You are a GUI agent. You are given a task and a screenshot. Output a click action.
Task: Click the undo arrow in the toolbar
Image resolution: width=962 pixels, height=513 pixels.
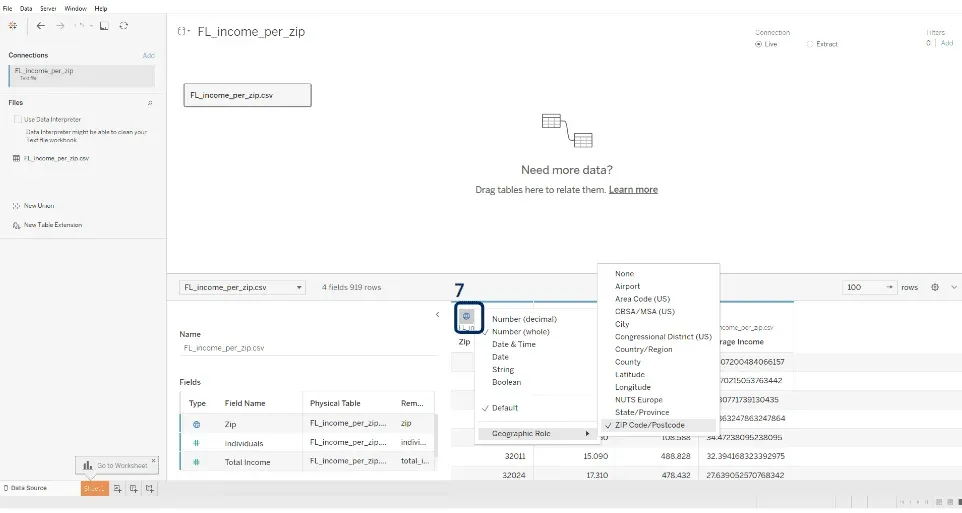[x=79, y=26]
